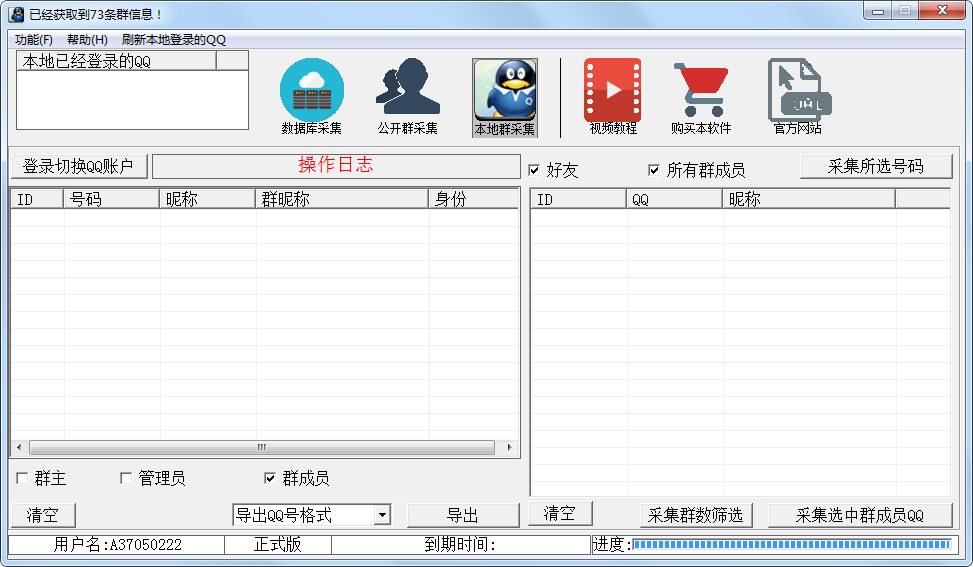Viewport: 973px width, 567px height.
Task: Expand the 导出QQ号格式 dropdown
Action: coord(382,515)
